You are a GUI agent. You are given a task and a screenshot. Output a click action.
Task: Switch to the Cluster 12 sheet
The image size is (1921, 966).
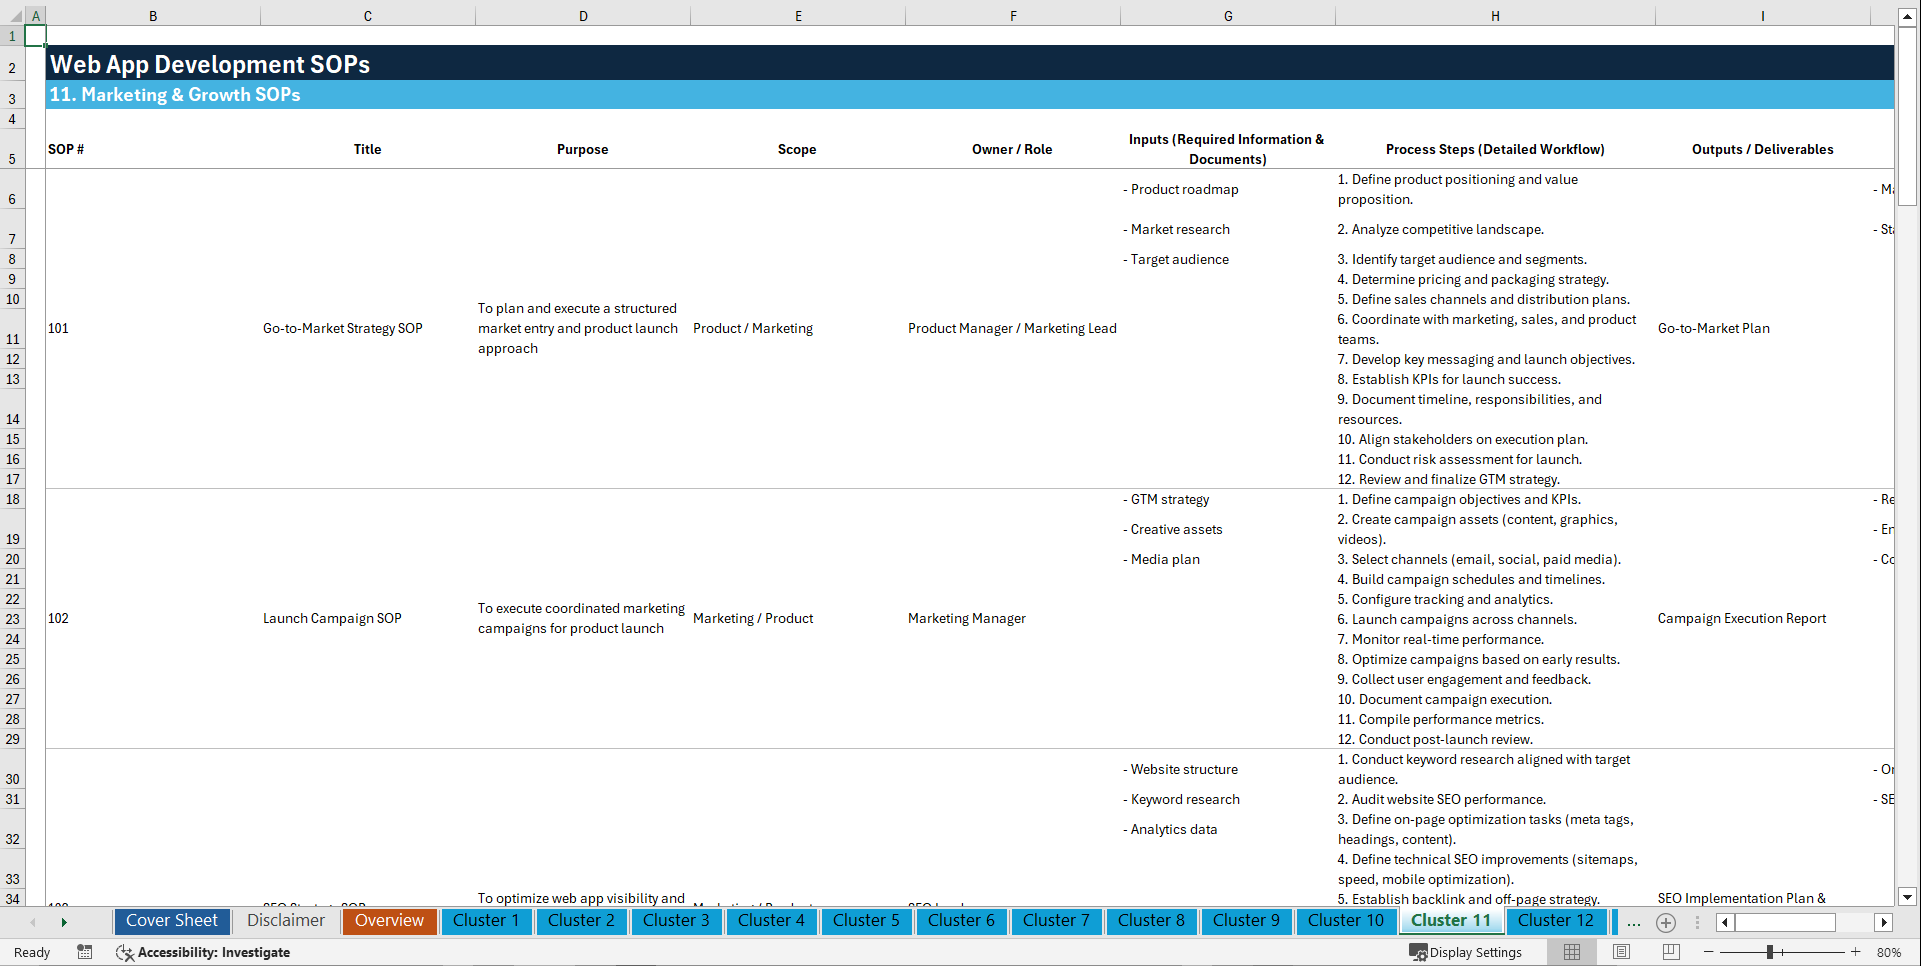[1556, 921]
